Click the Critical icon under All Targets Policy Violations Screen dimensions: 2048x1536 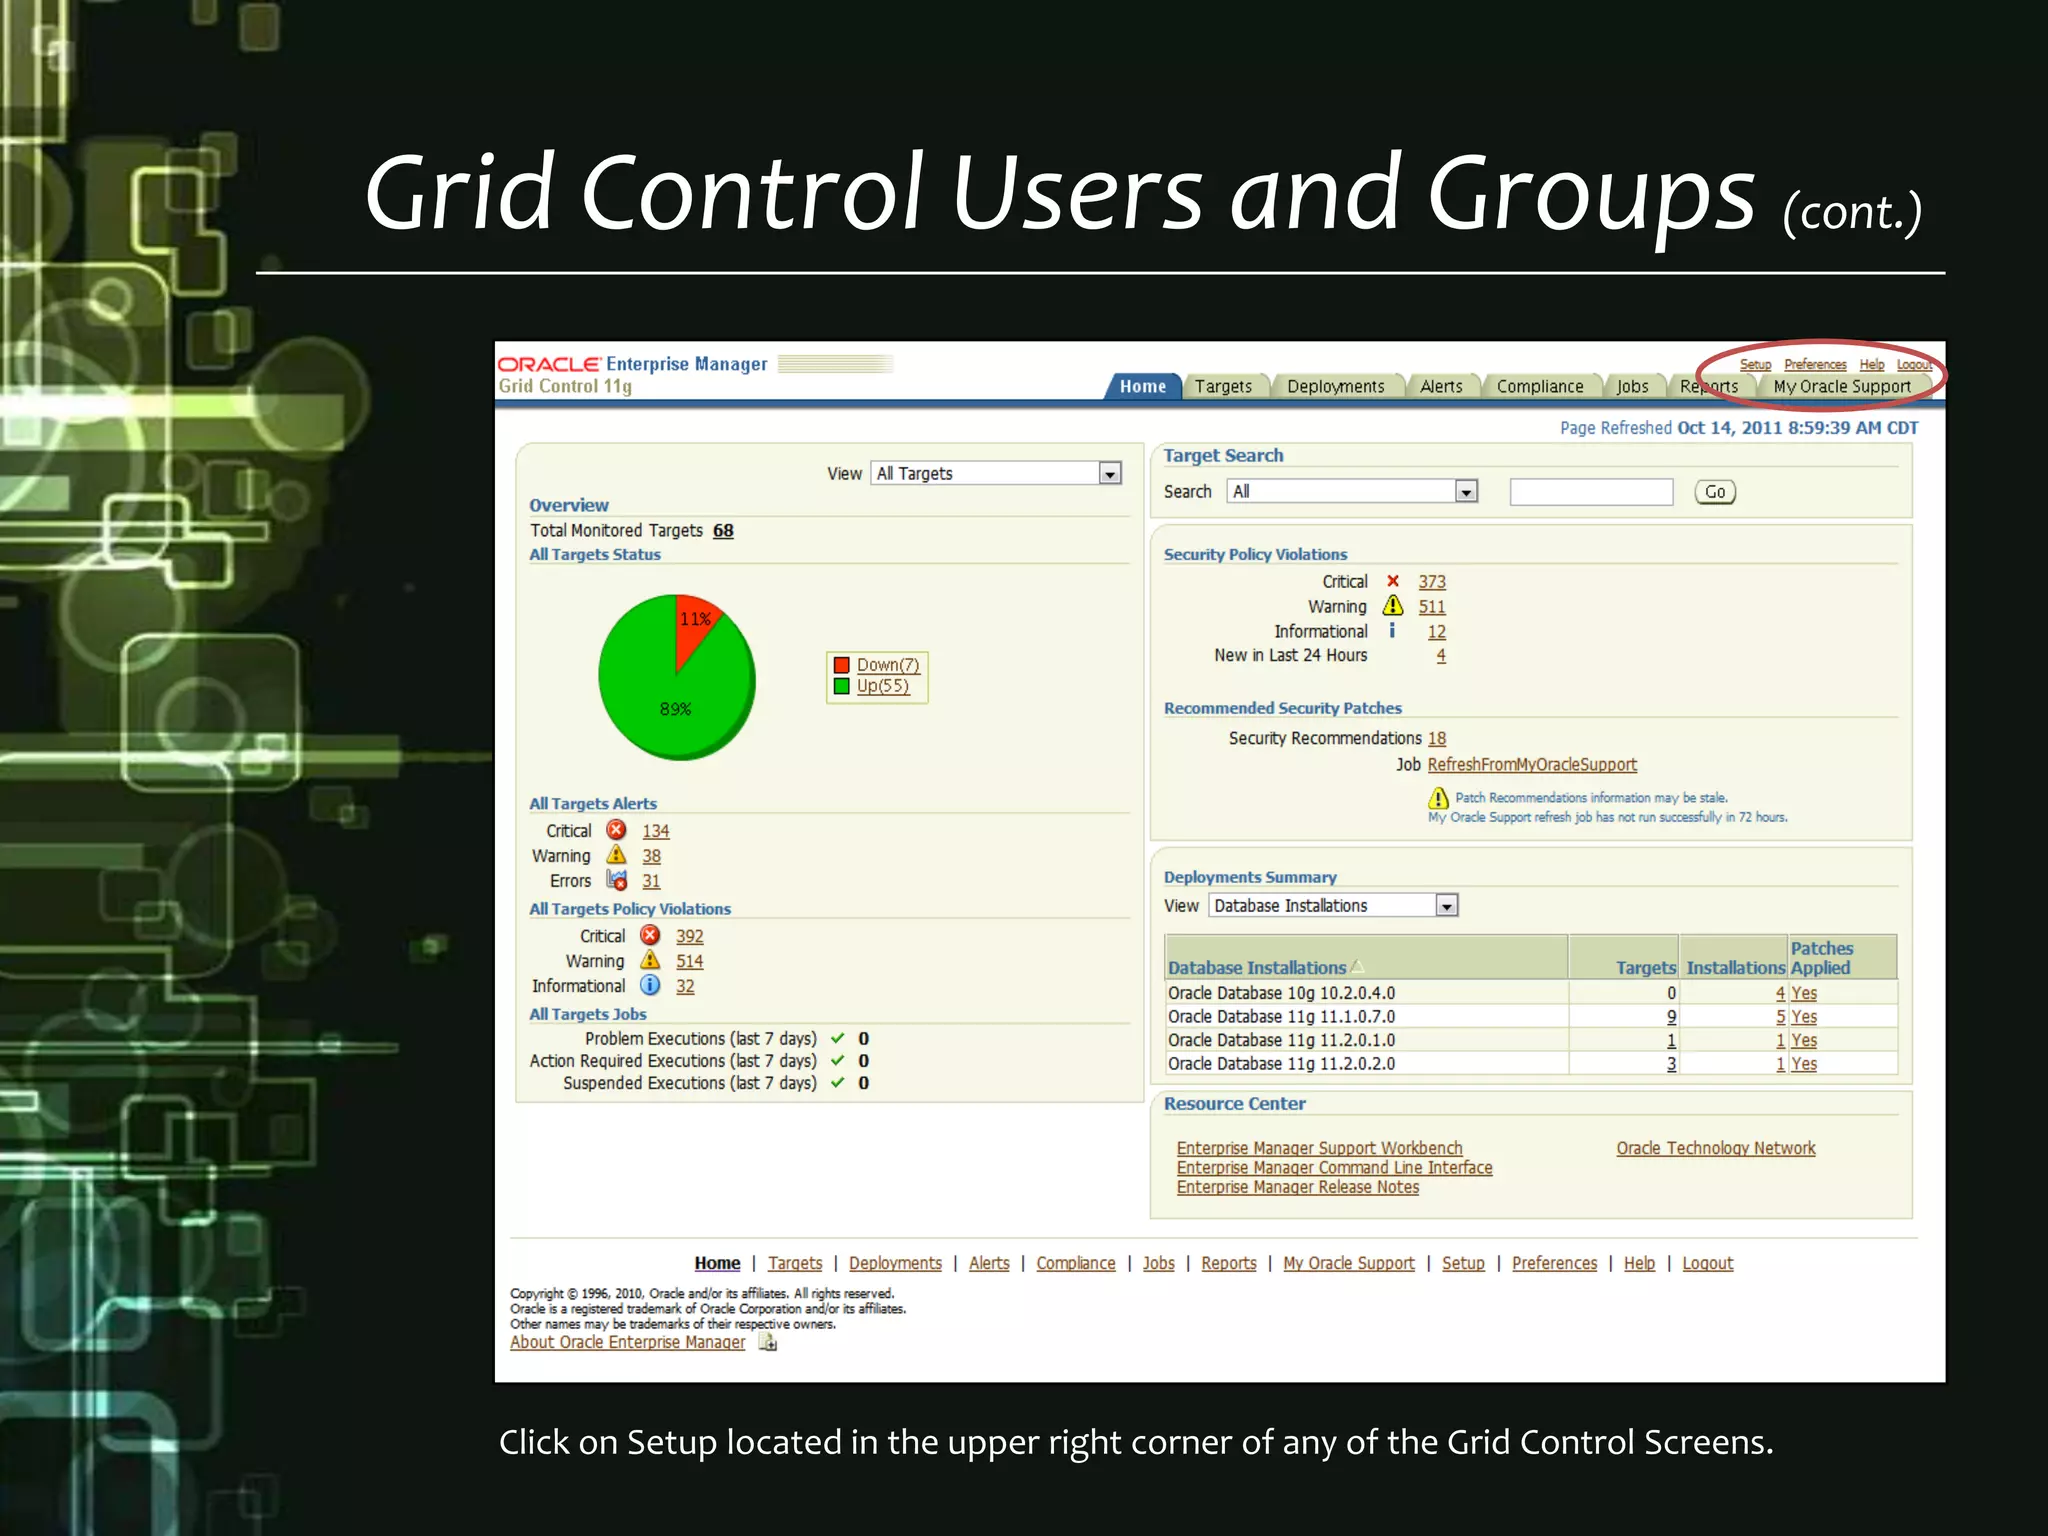pyautogui.click(x=650, y=935)
